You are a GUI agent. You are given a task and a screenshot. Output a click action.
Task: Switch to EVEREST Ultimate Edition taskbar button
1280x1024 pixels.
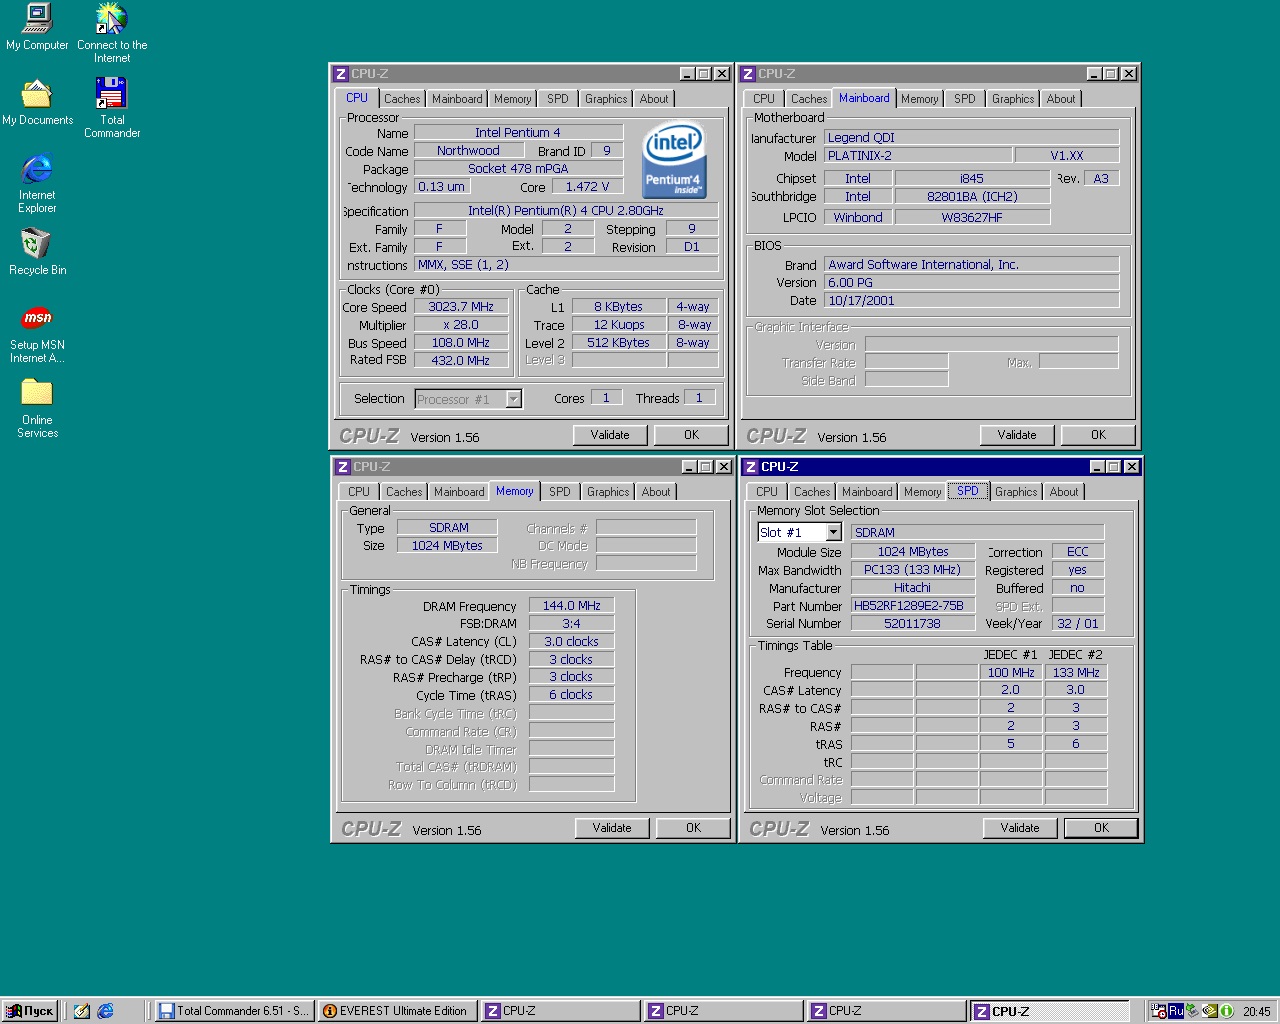396,1011
